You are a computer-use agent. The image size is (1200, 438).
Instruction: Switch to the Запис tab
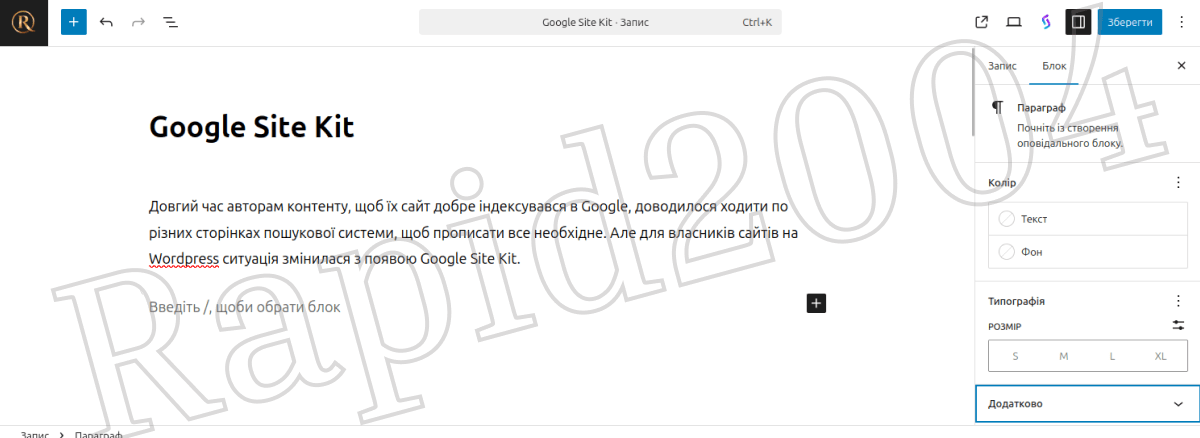(1002, 65)
